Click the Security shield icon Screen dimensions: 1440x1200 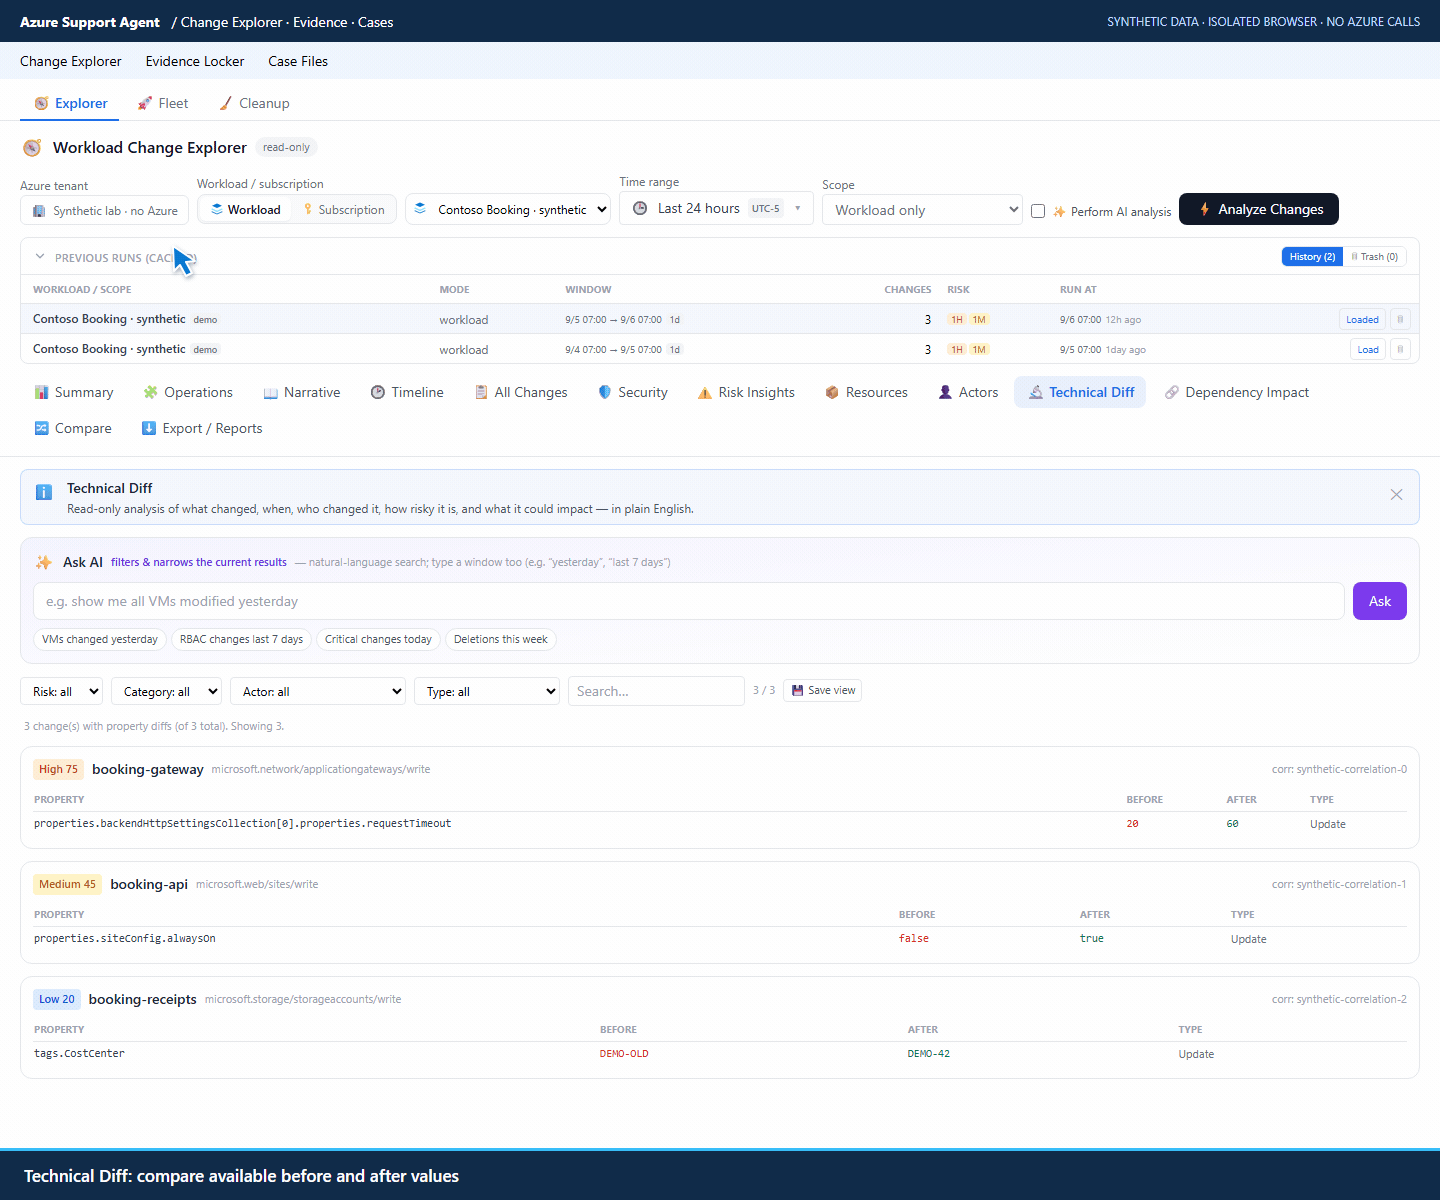tap(605, 392)
